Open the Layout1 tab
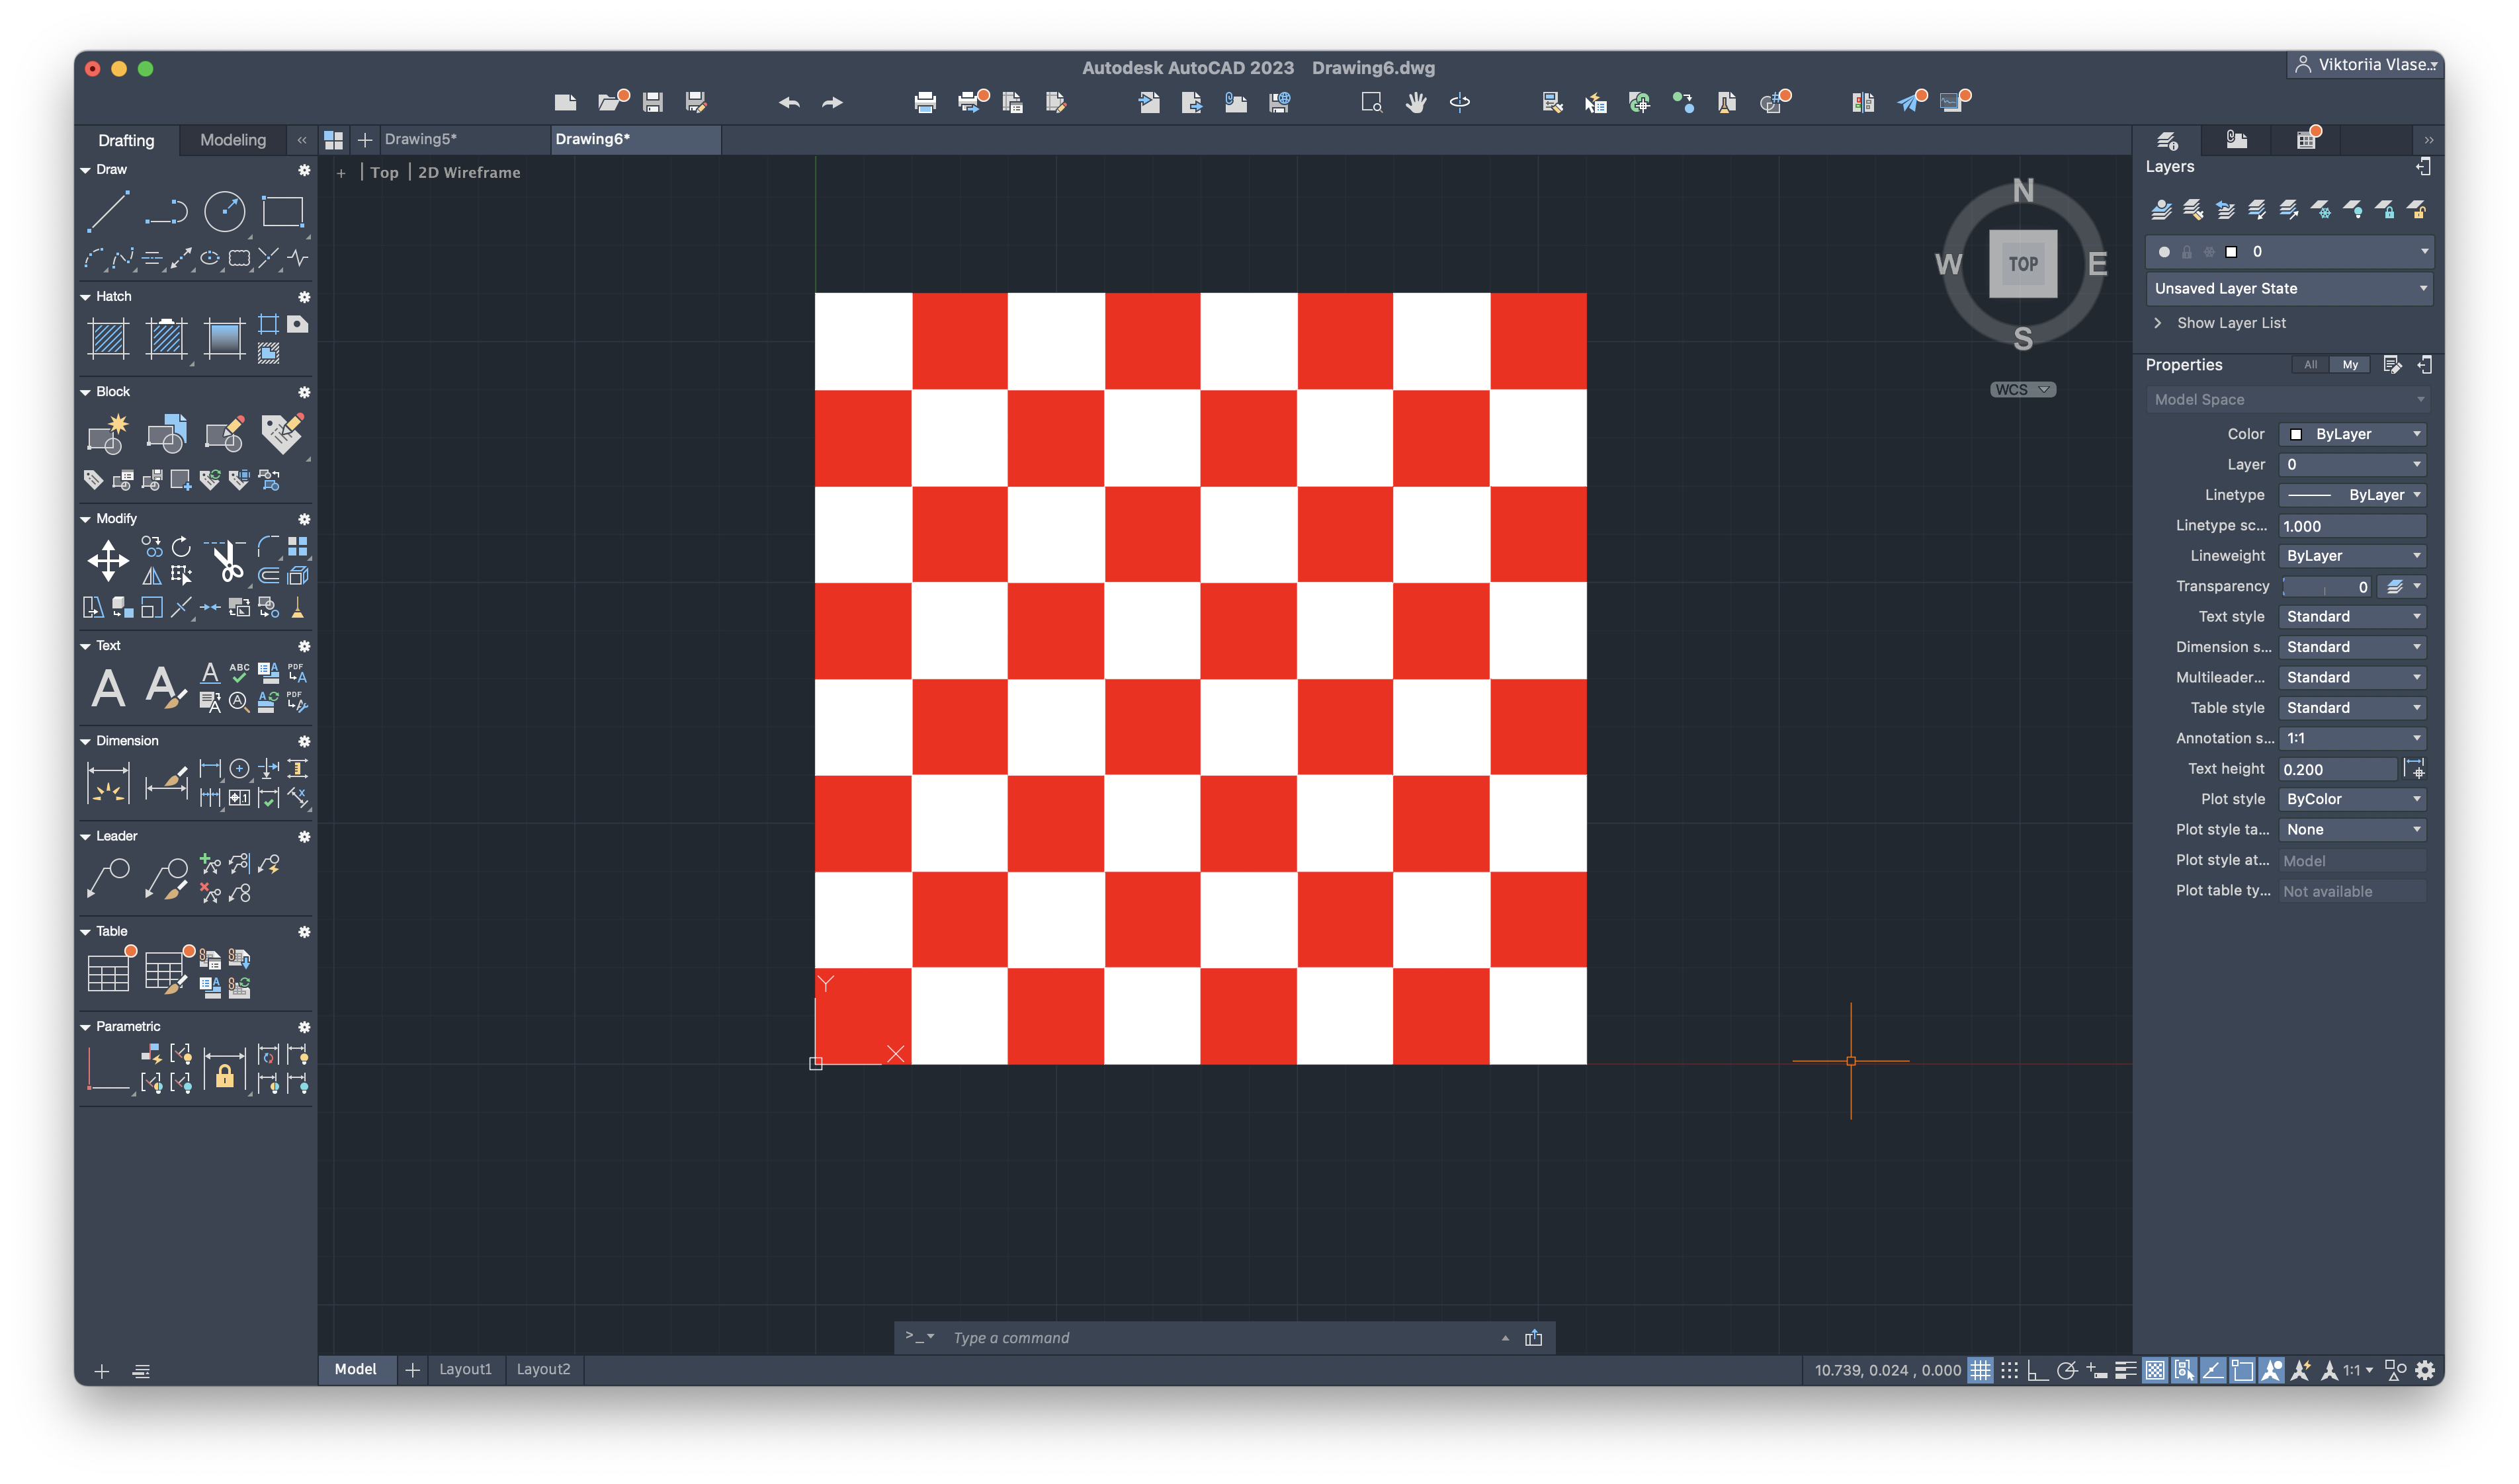The height and width of the screenshot is (1484, 2519). [465, 1369]
